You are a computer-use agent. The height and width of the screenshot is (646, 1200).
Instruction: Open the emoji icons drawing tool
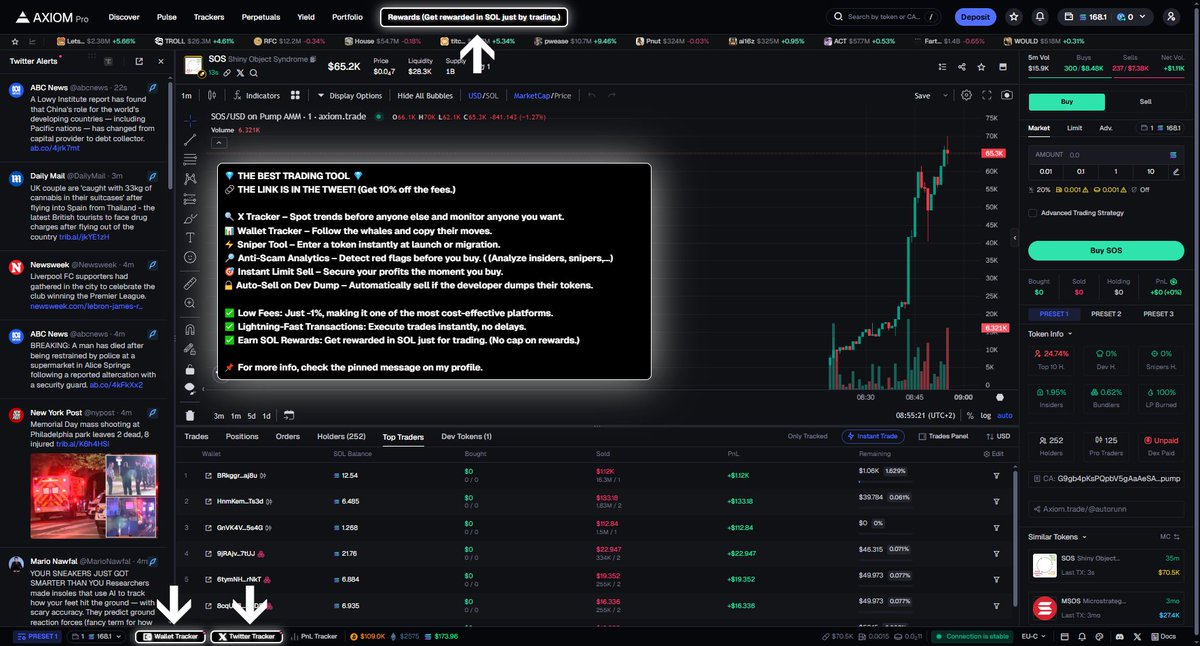coord(190,257)
